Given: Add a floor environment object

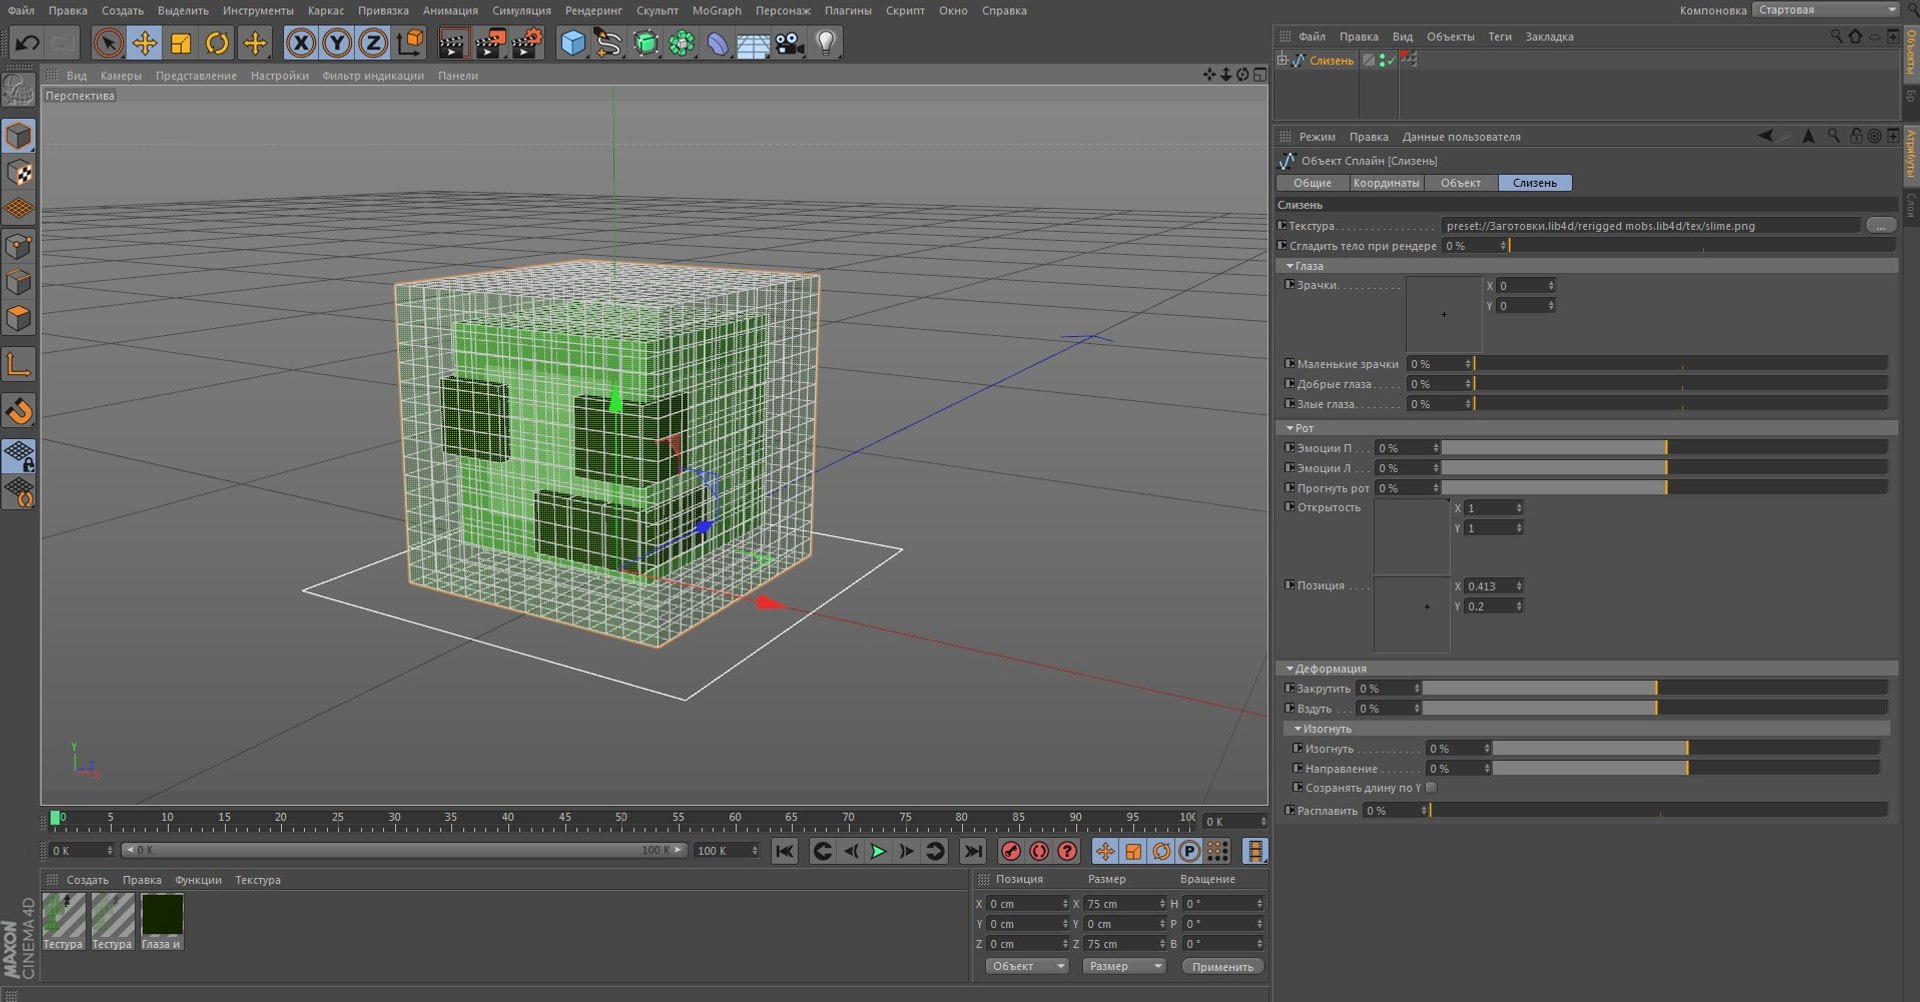Looking at the screenshot, I should click(x=753, y=43).
